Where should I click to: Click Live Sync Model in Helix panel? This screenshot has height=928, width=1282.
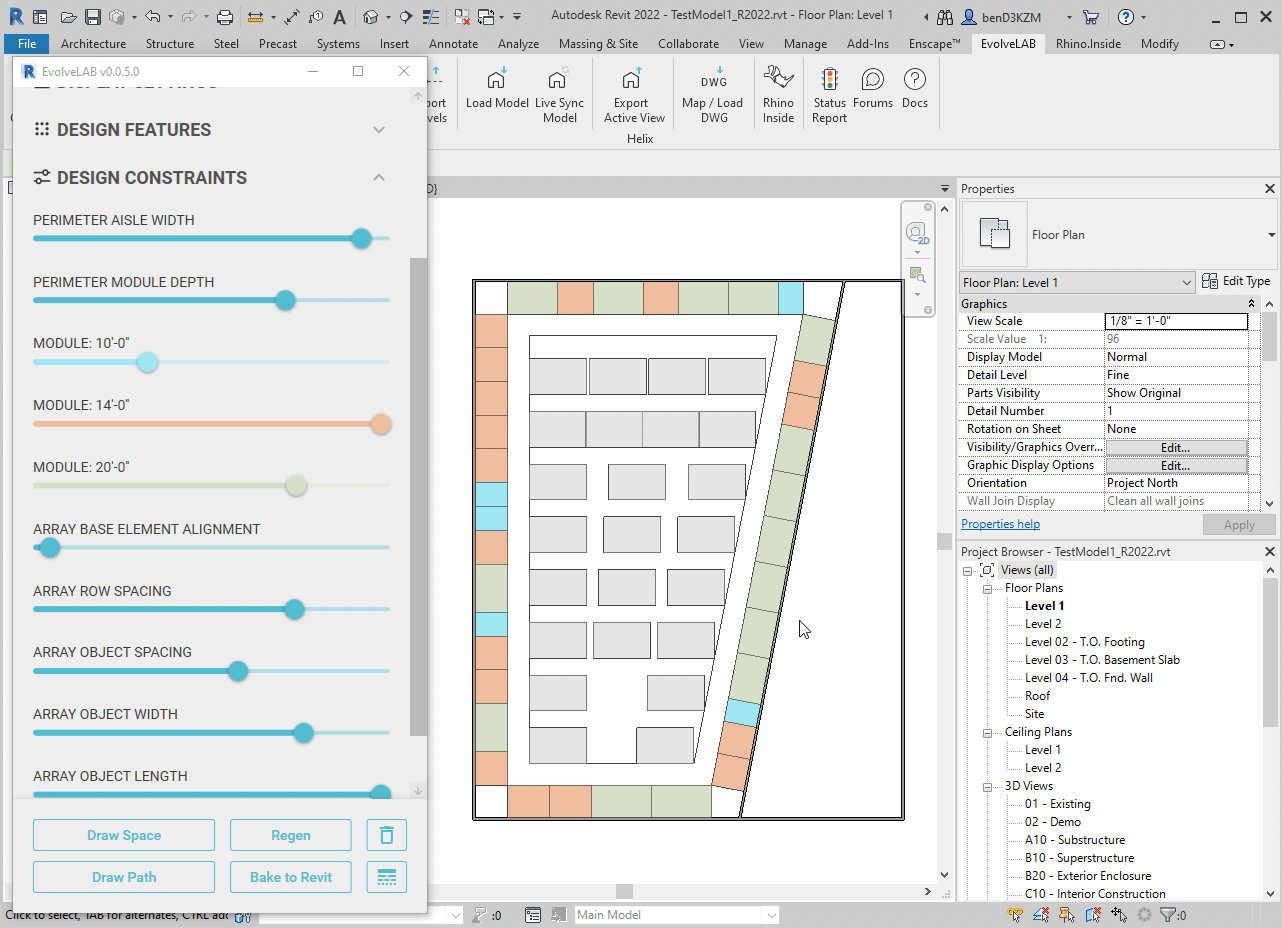560,96
